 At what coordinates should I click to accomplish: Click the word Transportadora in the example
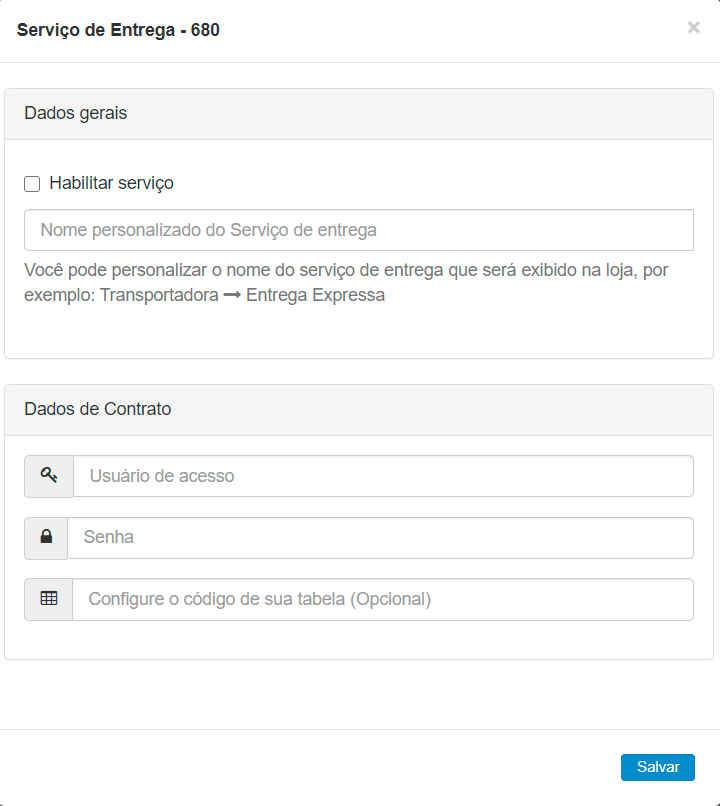pyautogui.click(x=159, y=295)
